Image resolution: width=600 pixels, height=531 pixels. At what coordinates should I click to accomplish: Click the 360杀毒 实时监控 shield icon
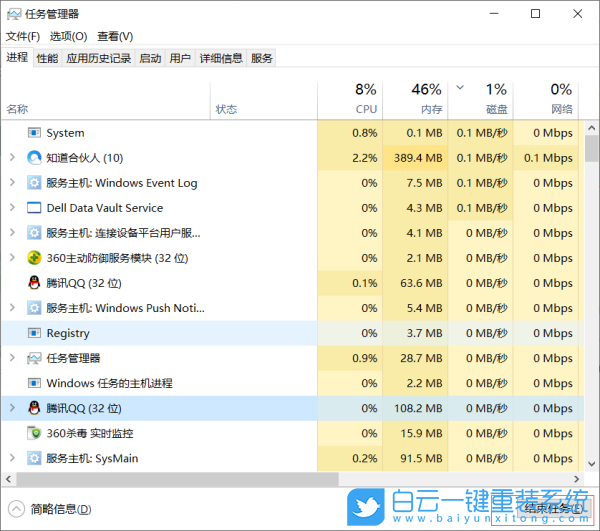point(34,433)
